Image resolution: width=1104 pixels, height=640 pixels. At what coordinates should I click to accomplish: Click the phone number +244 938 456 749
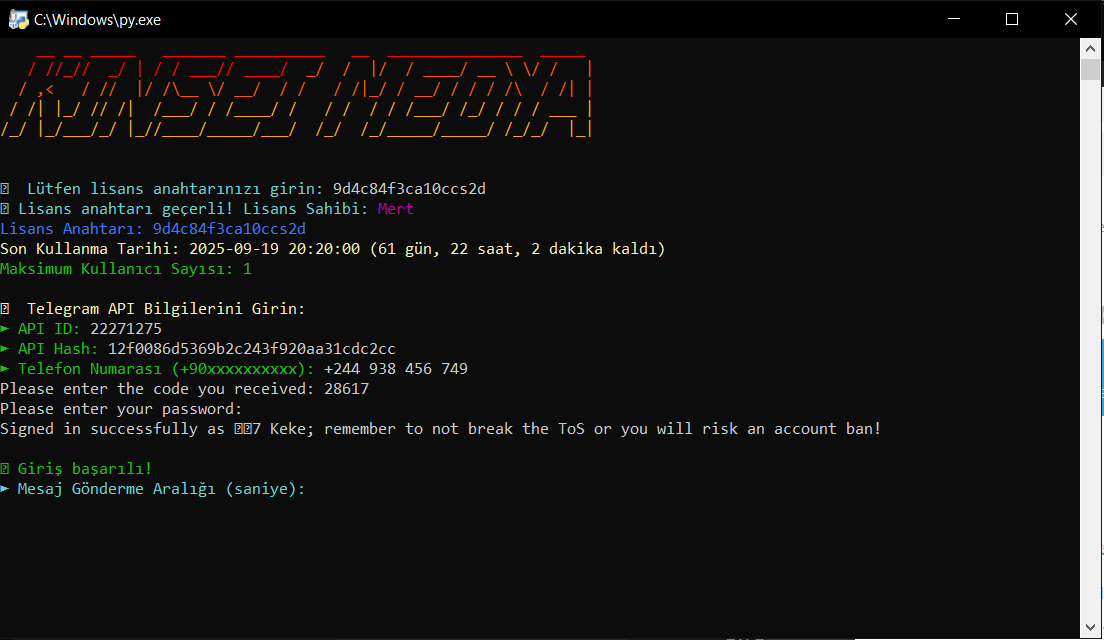click(x=395, y=369)
